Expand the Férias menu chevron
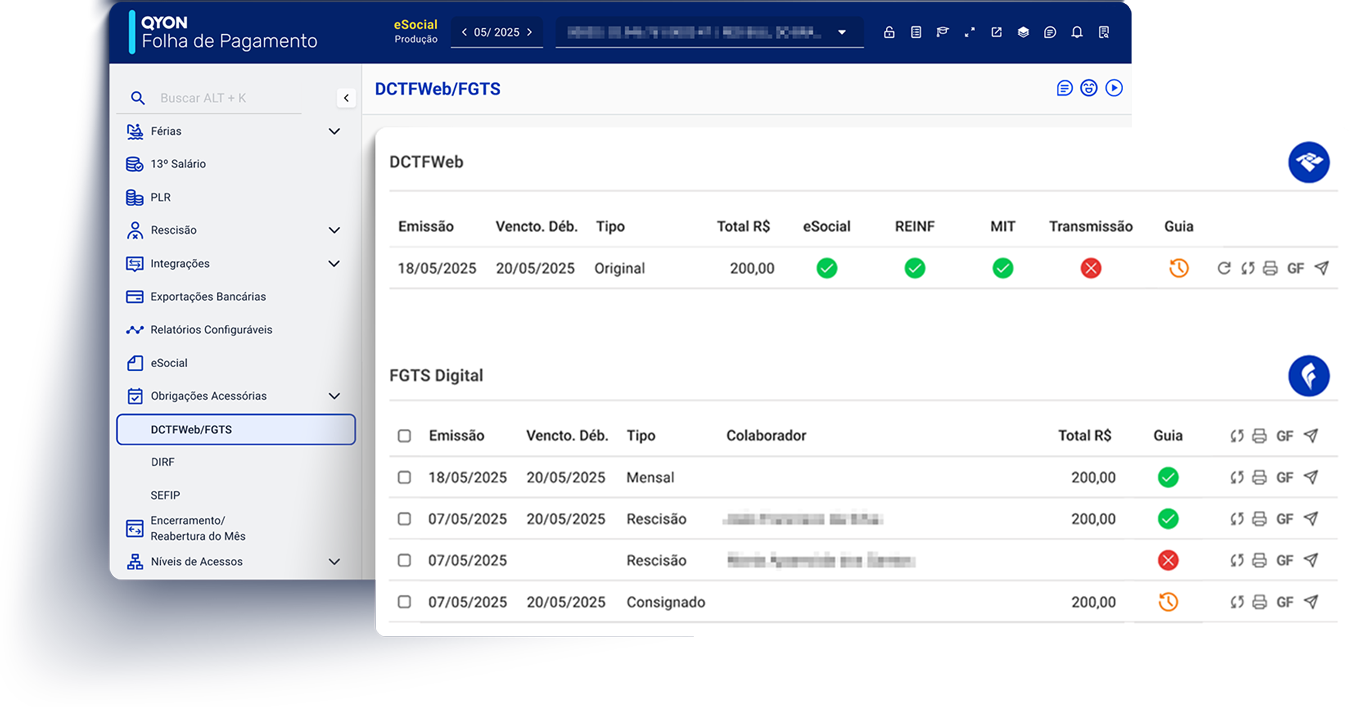Viewport: 1350px width, 707px height. click(334, 131)
